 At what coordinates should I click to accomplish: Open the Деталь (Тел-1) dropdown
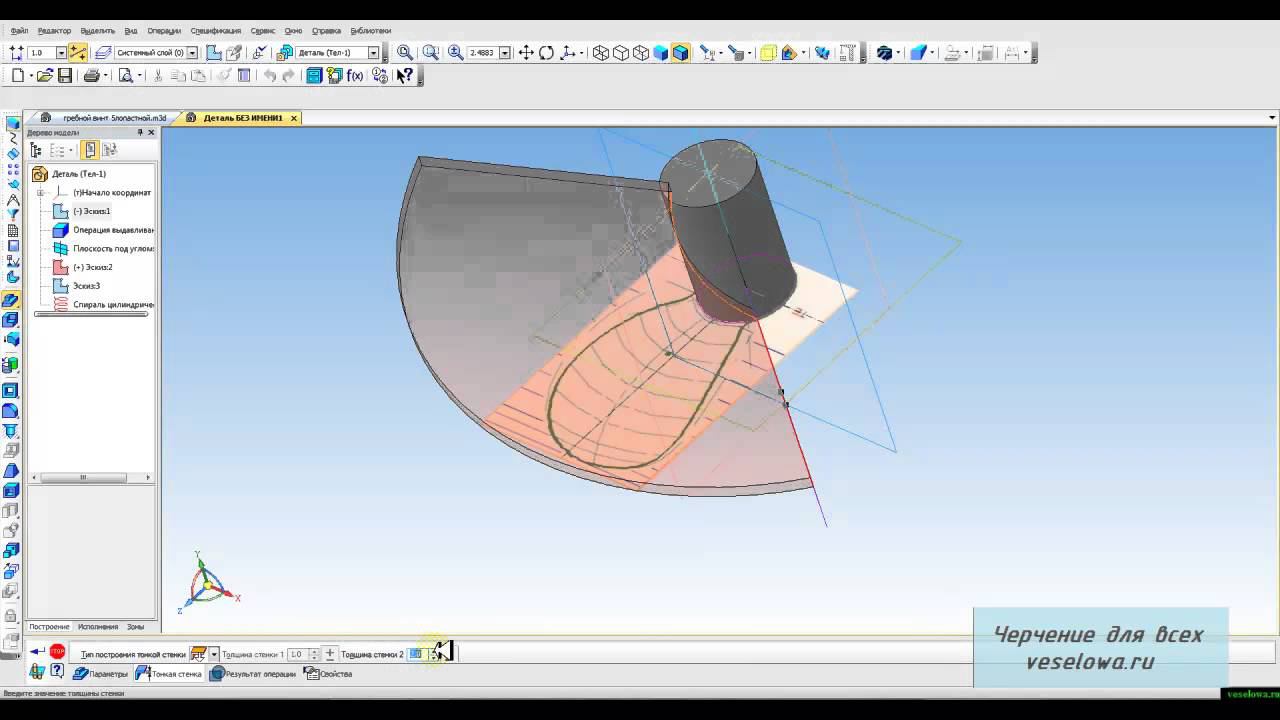pyautogui.click(x=374, y=53)
